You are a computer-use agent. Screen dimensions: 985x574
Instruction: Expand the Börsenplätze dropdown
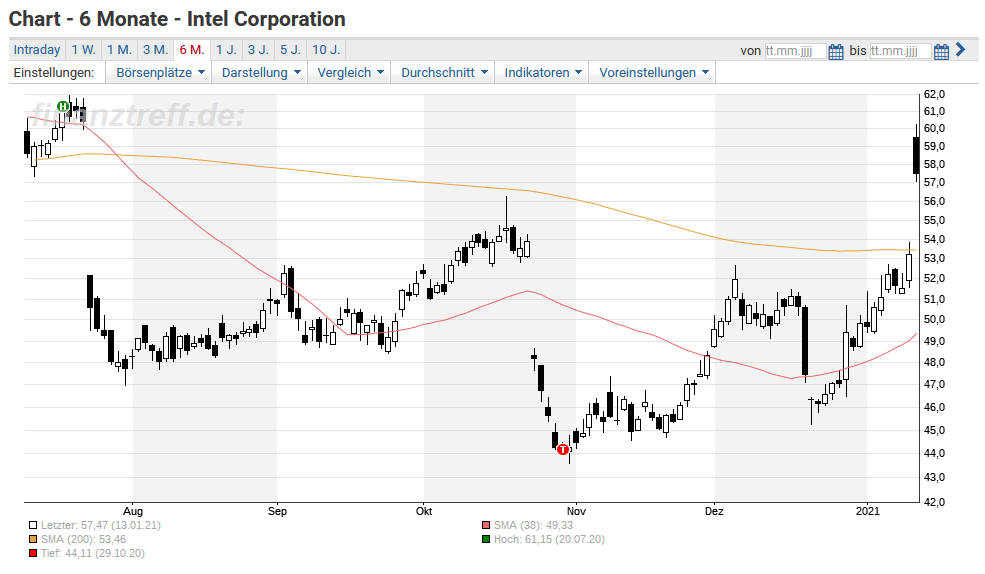160,72
